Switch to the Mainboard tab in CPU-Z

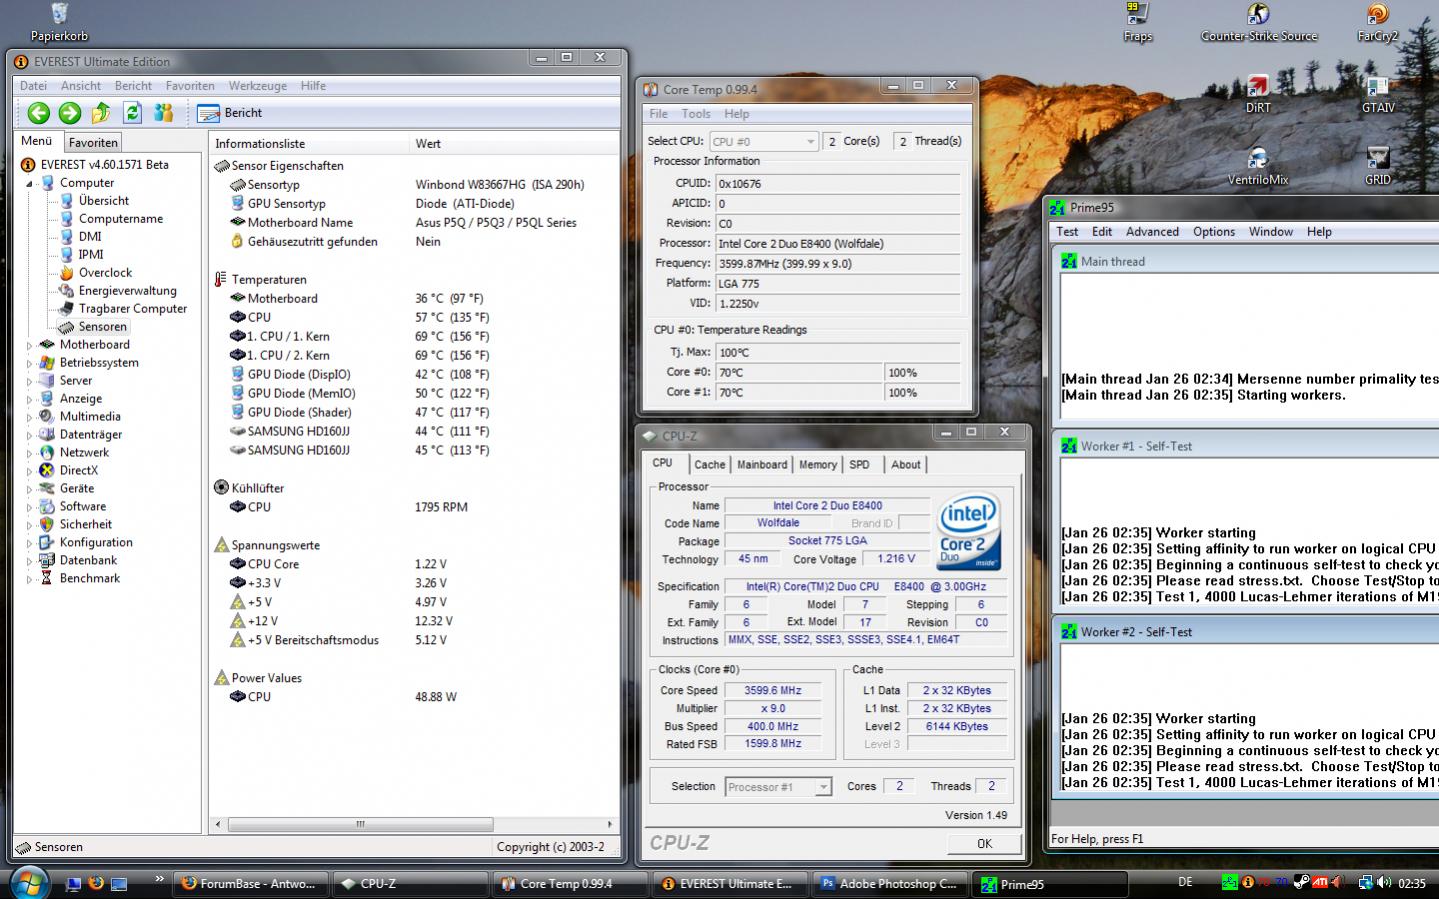point(761,465)
